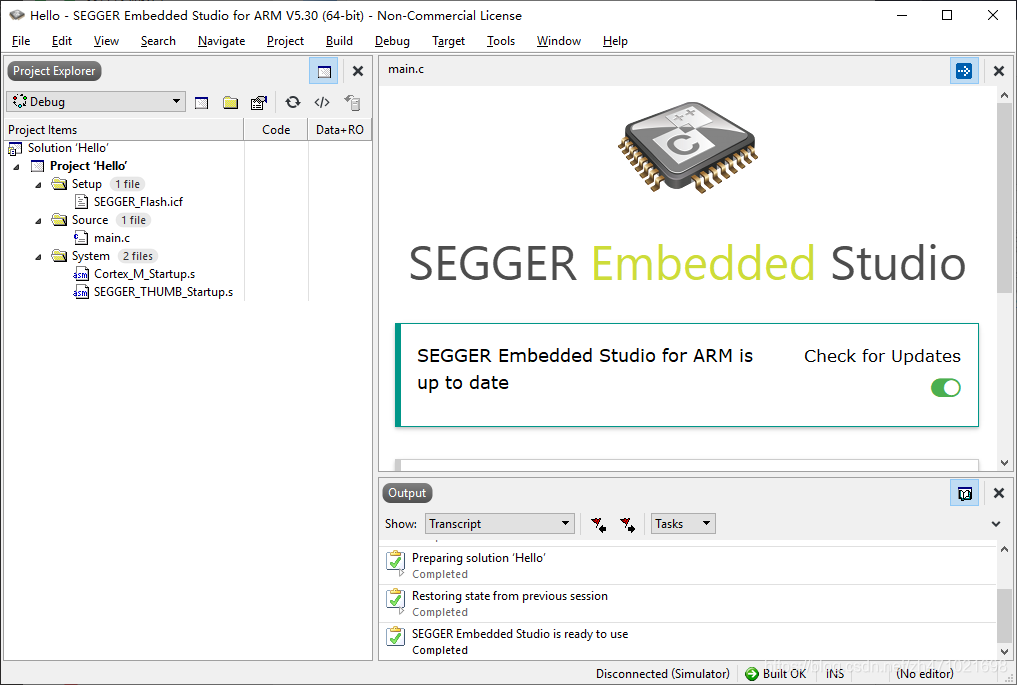1017x685 pixels.
Task: Close the main.c editor pane
Action: point(999,71)
